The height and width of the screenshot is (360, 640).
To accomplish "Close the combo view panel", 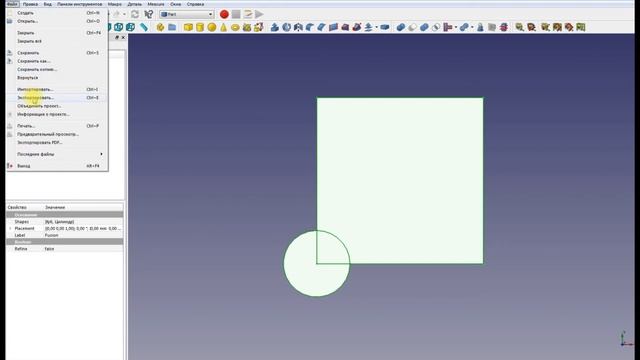I will coord(123,38).
